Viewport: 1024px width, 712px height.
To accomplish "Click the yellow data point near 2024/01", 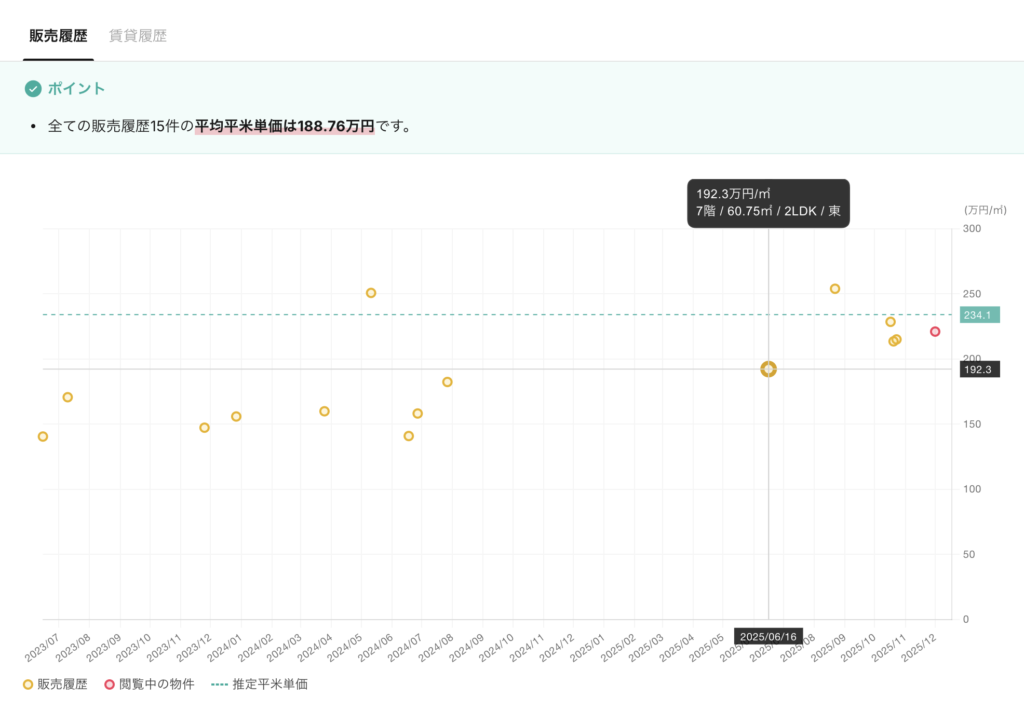I will pyautogui.click(x=236, y=416).
